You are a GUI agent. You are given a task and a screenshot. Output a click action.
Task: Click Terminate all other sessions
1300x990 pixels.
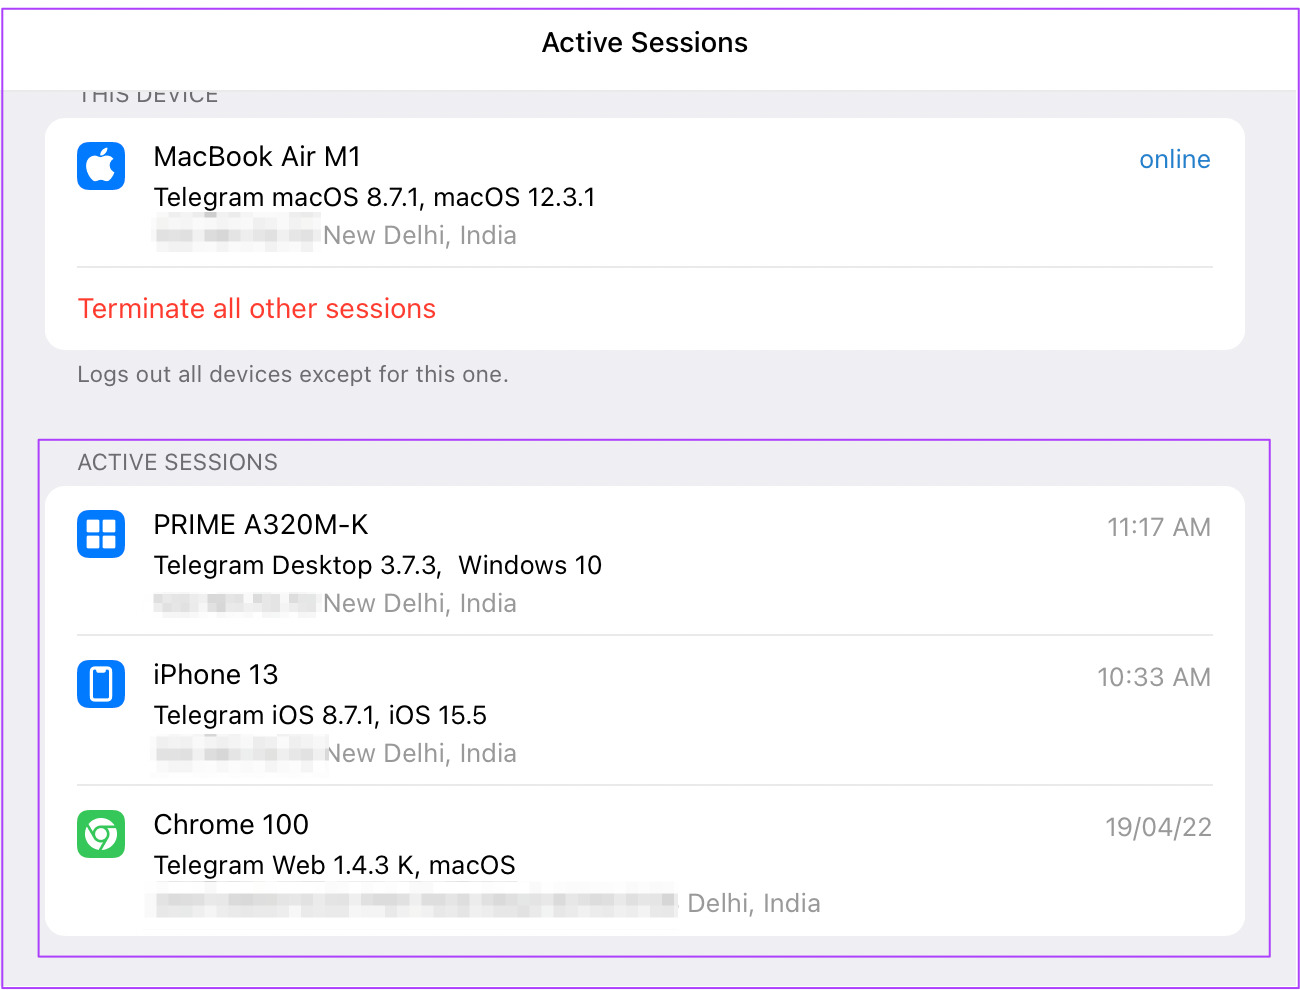[257, 309]
